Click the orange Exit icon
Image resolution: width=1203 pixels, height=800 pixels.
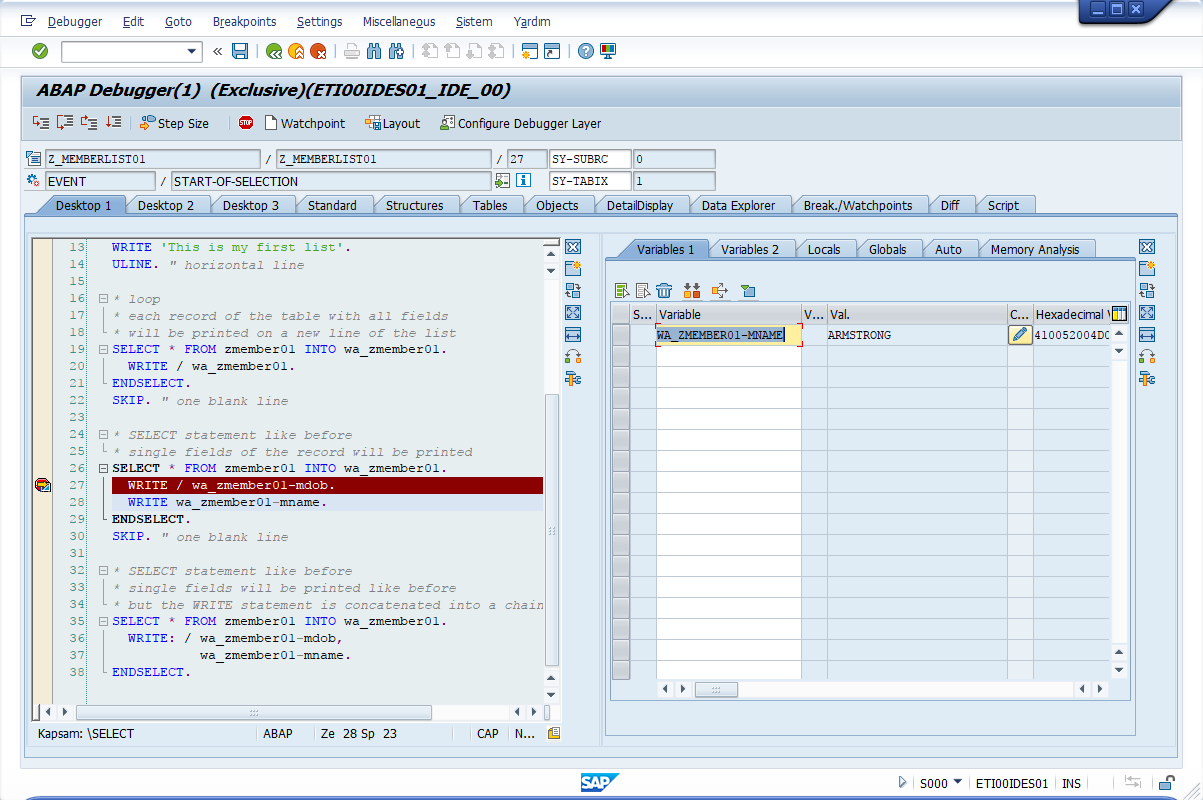coord(296,51)
